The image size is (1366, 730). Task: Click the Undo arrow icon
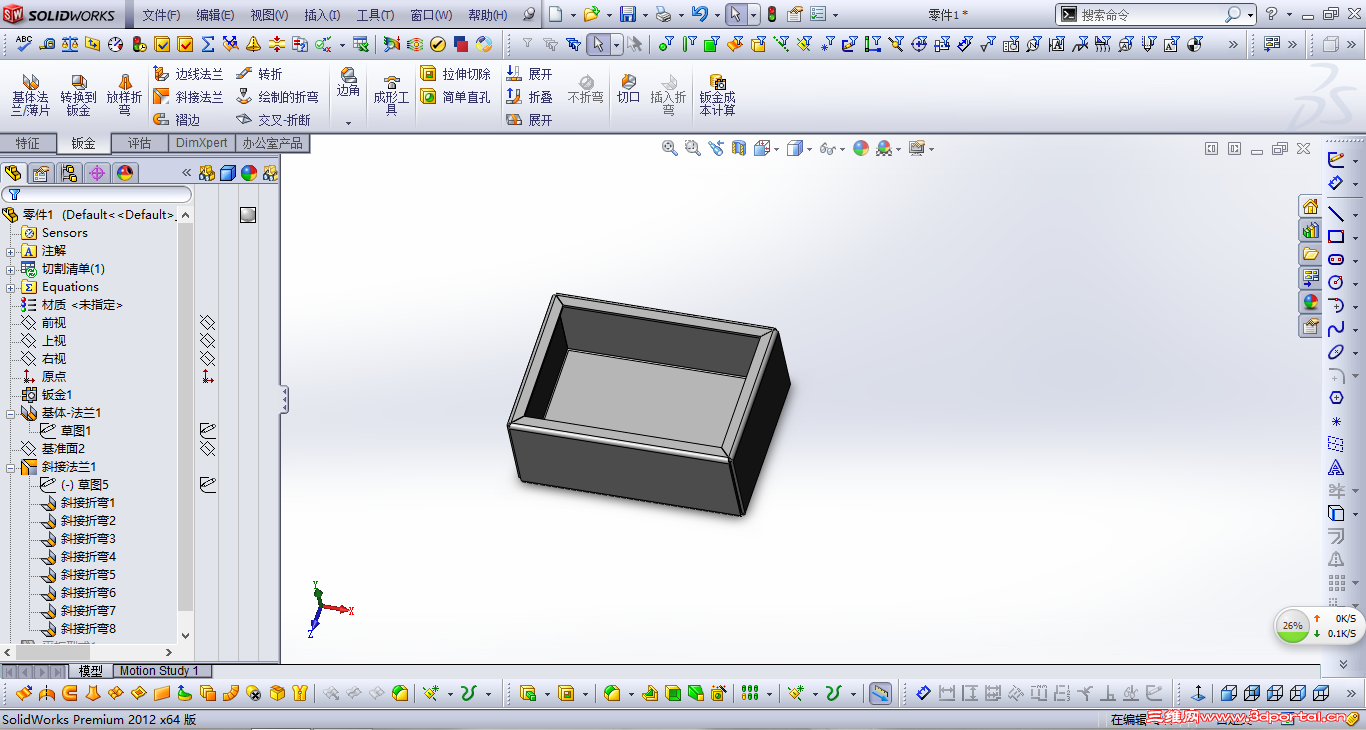click(699, 15)
